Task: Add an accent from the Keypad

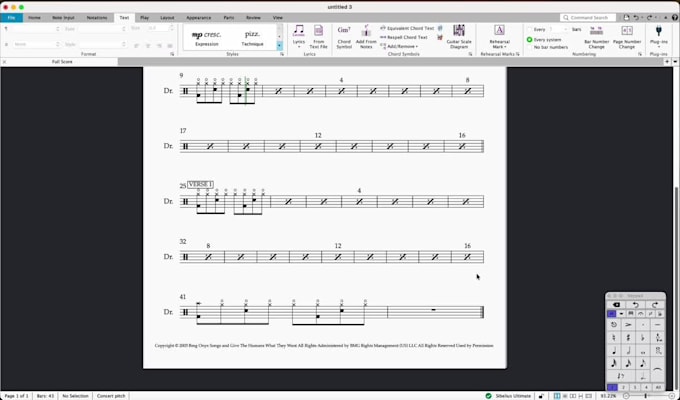Action: pos(628,325)
